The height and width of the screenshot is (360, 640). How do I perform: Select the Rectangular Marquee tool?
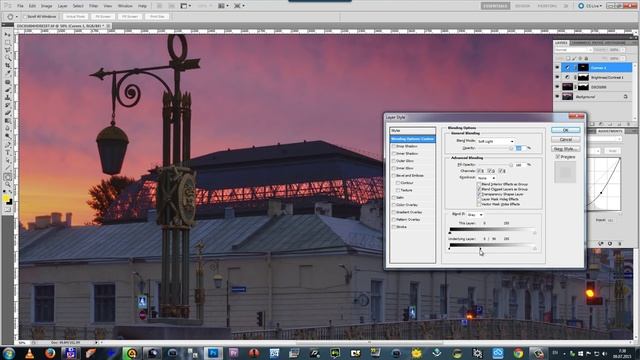(7, 43)
